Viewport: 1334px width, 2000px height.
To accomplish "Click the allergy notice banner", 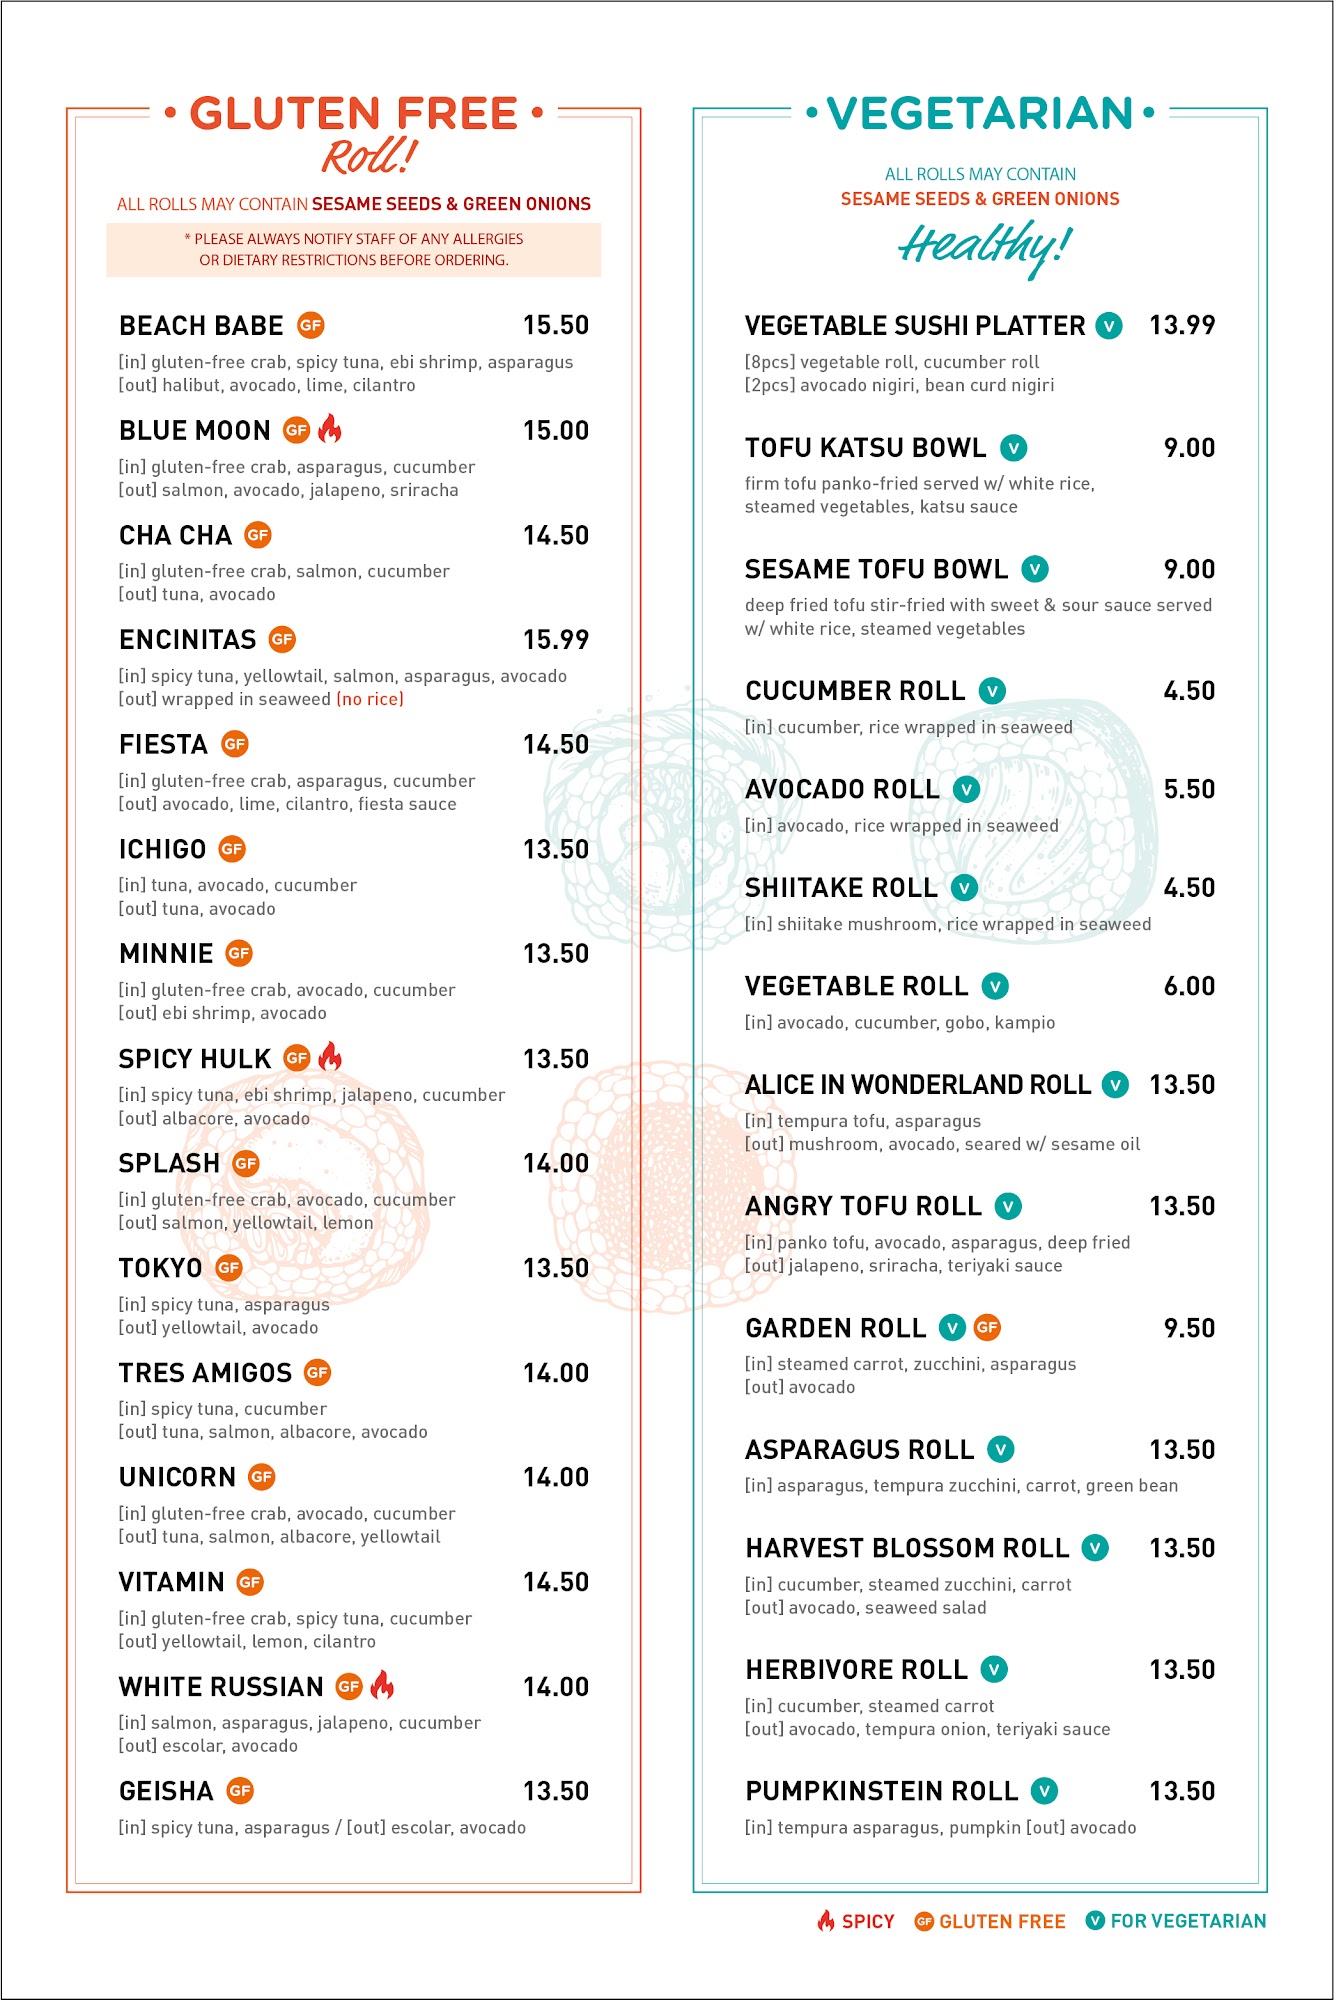I will tap(354, 249).
